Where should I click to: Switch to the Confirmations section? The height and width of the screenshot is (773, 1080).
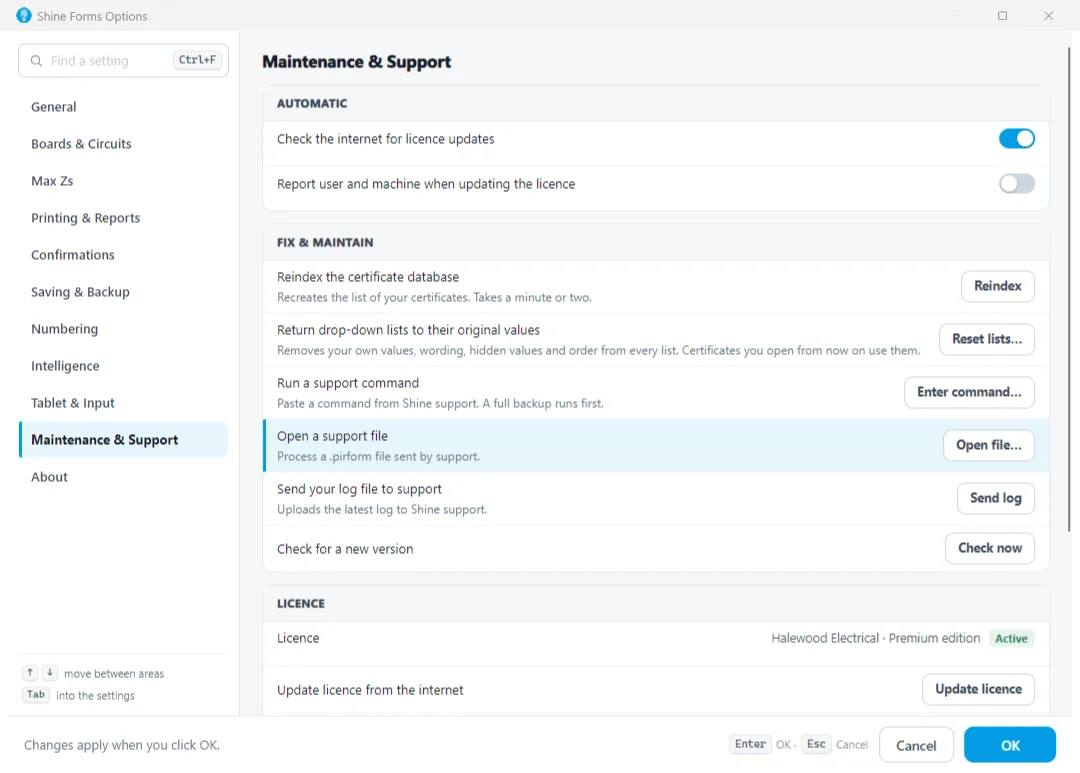[x=123, y=255]
